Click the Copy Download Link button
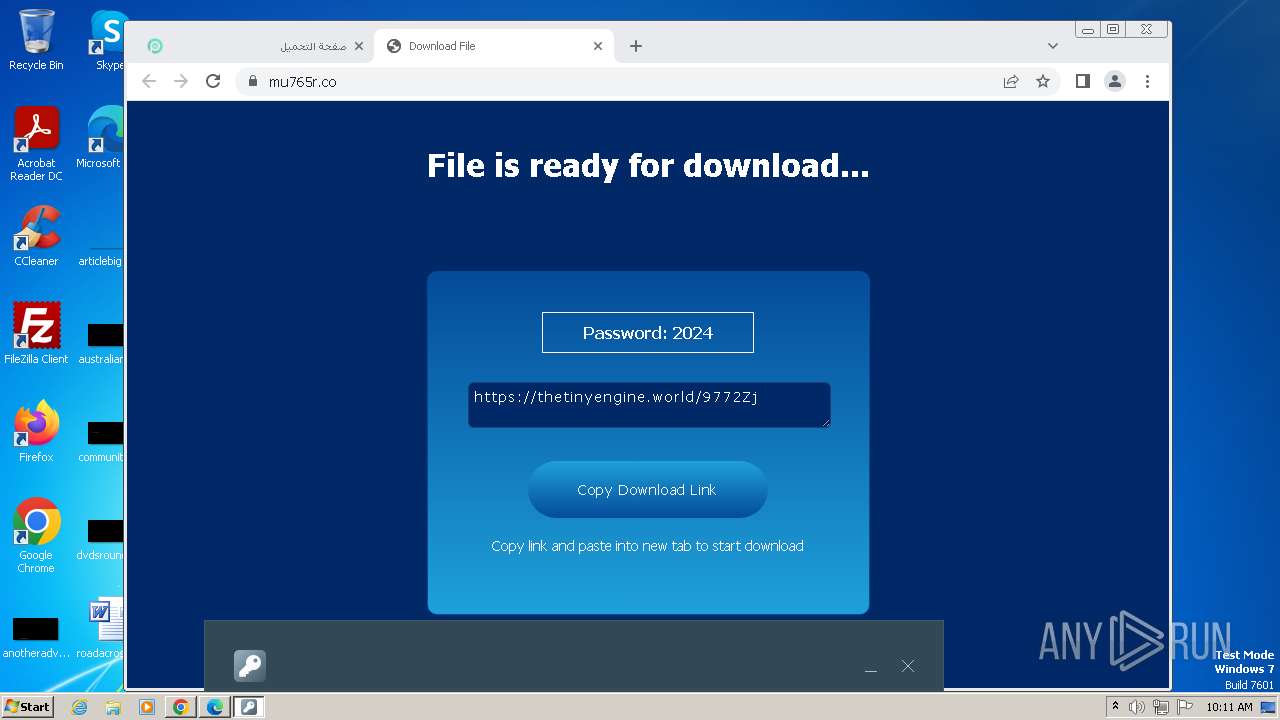 coord(647,490)
